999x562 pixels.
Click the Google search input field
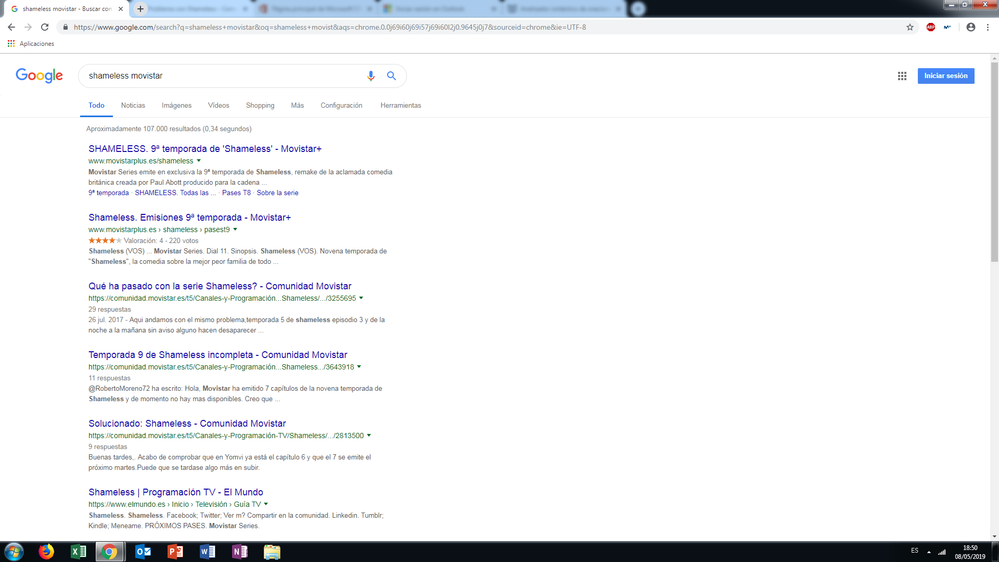(x=220, y=76)
